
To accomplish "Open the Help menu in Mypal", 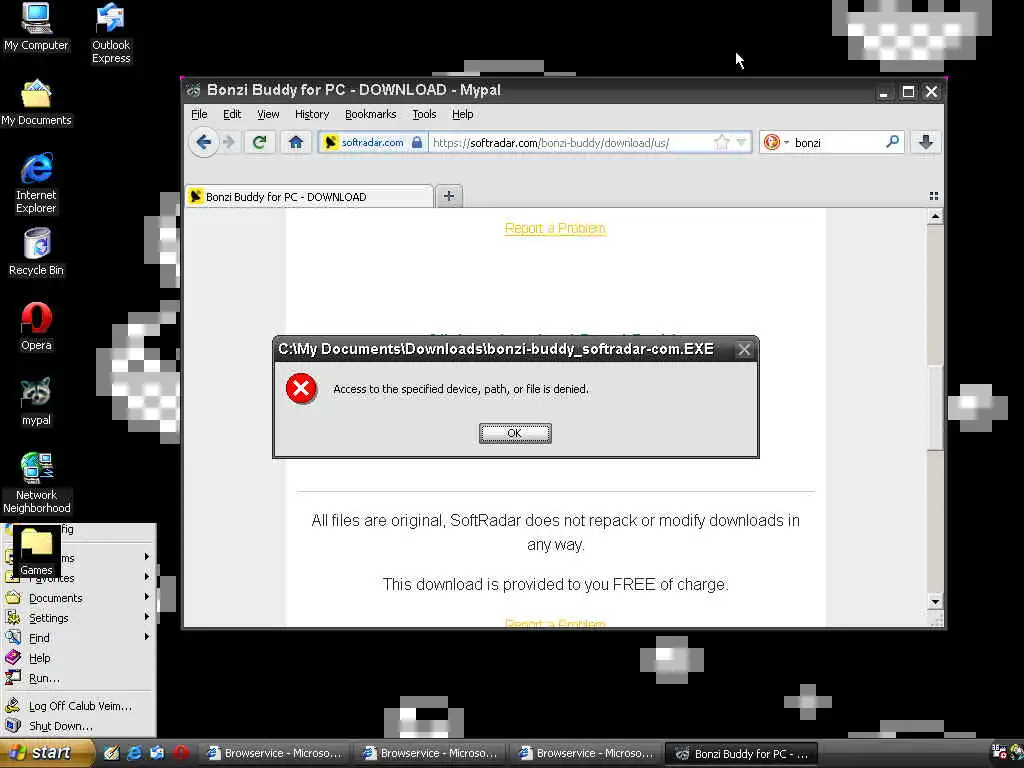I will coord(462,114).
